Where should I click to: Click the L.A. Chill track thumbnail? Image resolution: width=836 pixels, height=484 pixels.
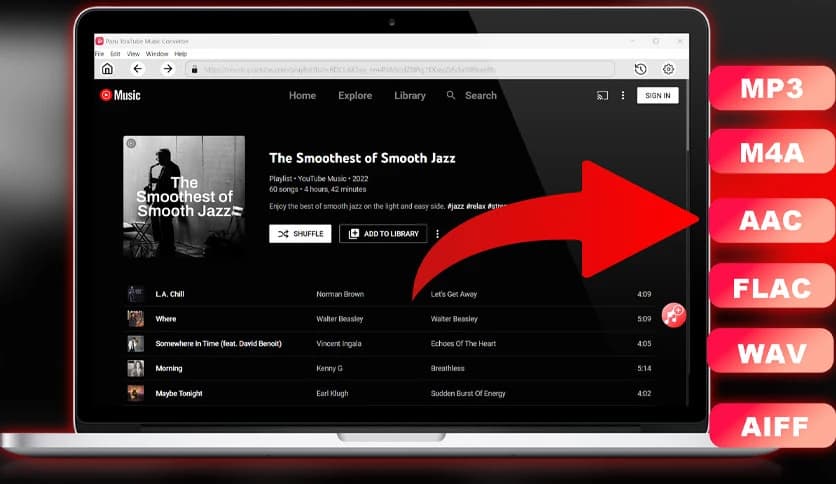(x=135, y=294)
